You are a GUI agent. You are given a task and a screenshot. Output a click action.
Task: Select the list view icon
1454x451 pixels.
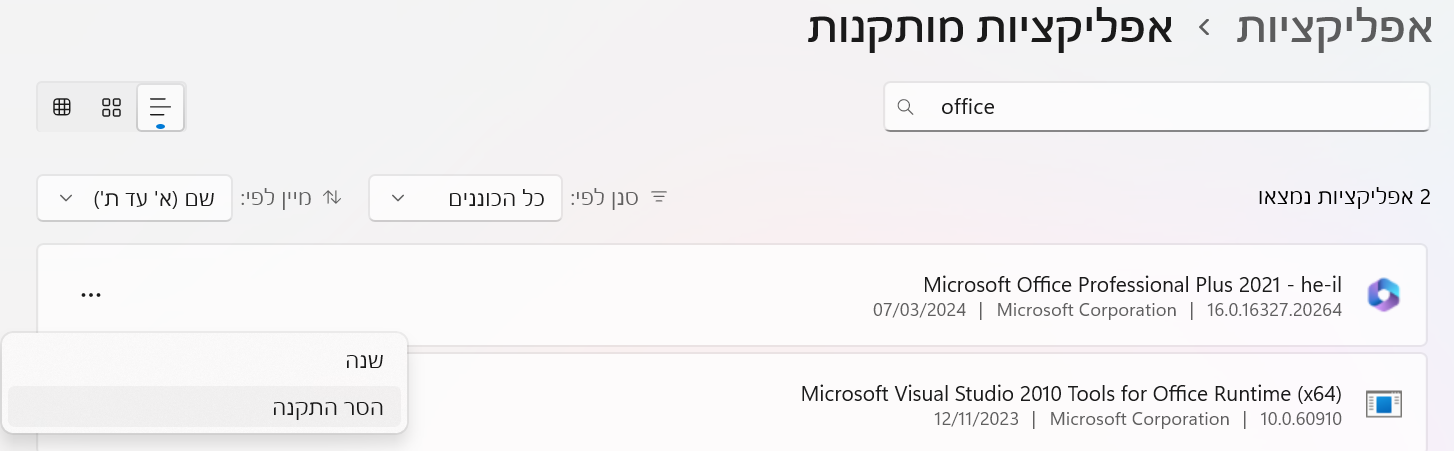pos(160,107)
